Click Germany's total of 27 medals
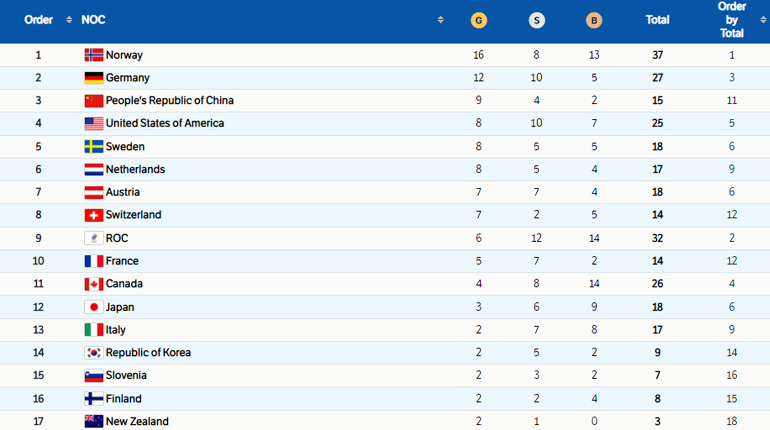The width and height of the screenshot is (770, 430). point(658,78)
